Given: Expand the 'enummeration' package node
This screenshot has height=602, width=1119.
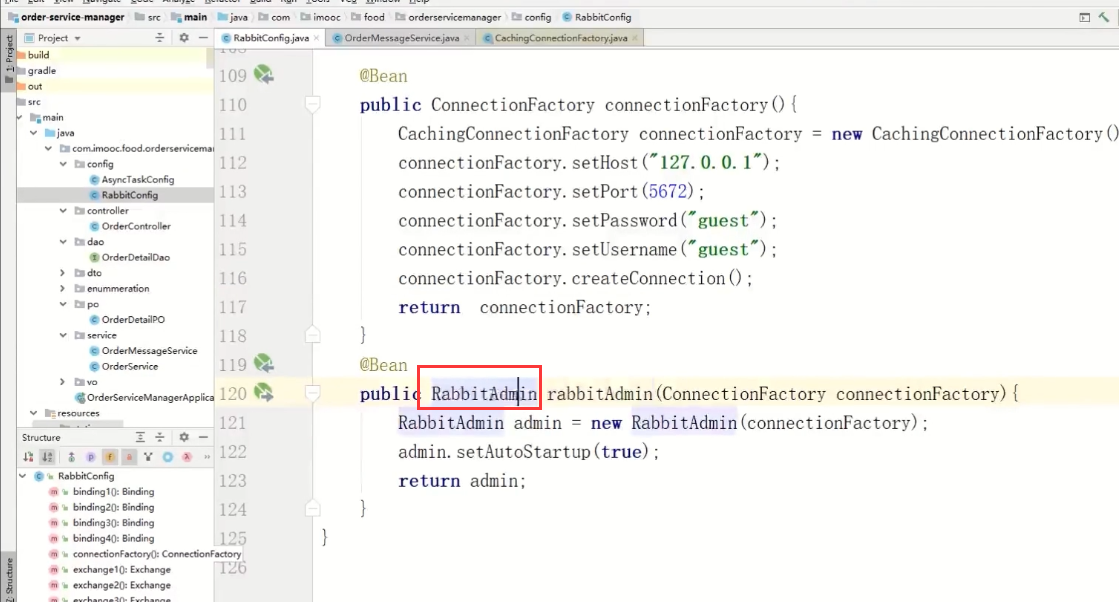Looking at the screenshot, I should [x=63, y=288].
